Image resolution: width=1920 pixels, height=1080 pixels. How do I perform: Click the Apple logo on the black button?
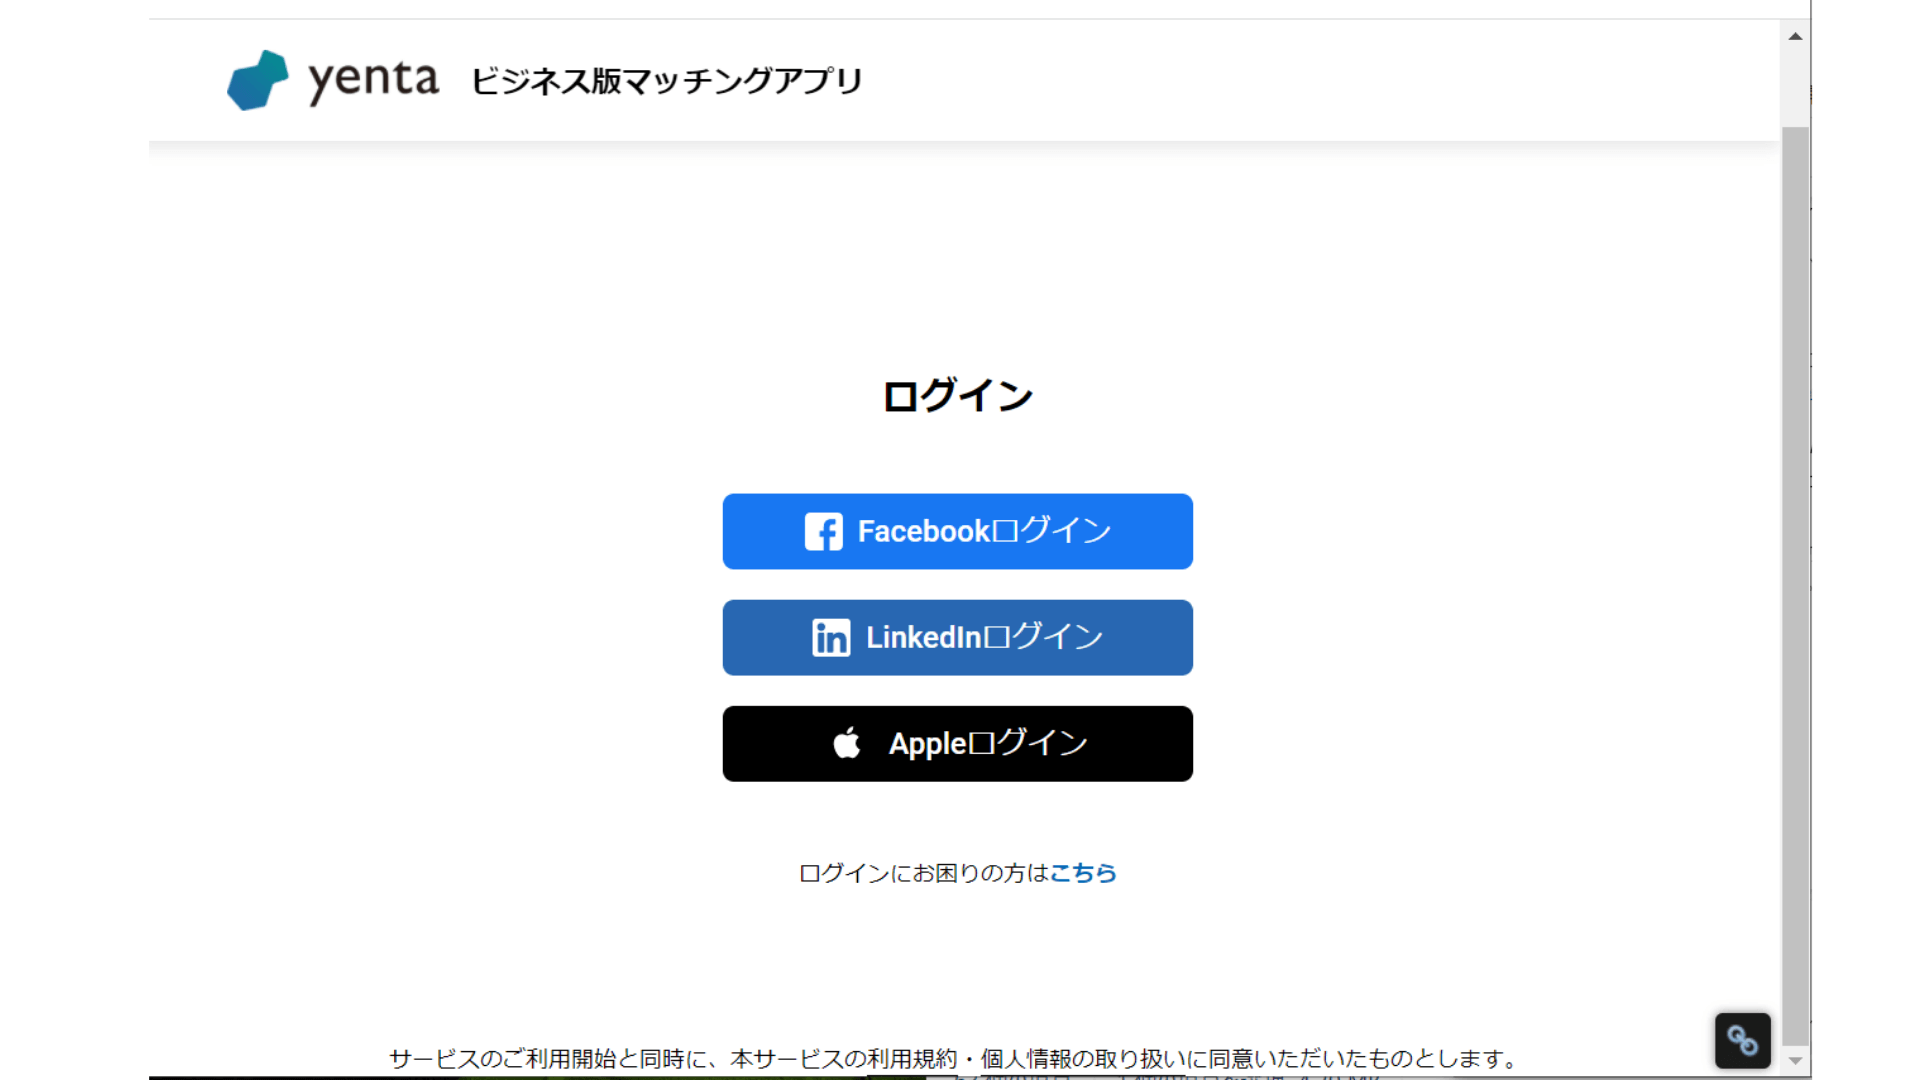coord(848,743)
